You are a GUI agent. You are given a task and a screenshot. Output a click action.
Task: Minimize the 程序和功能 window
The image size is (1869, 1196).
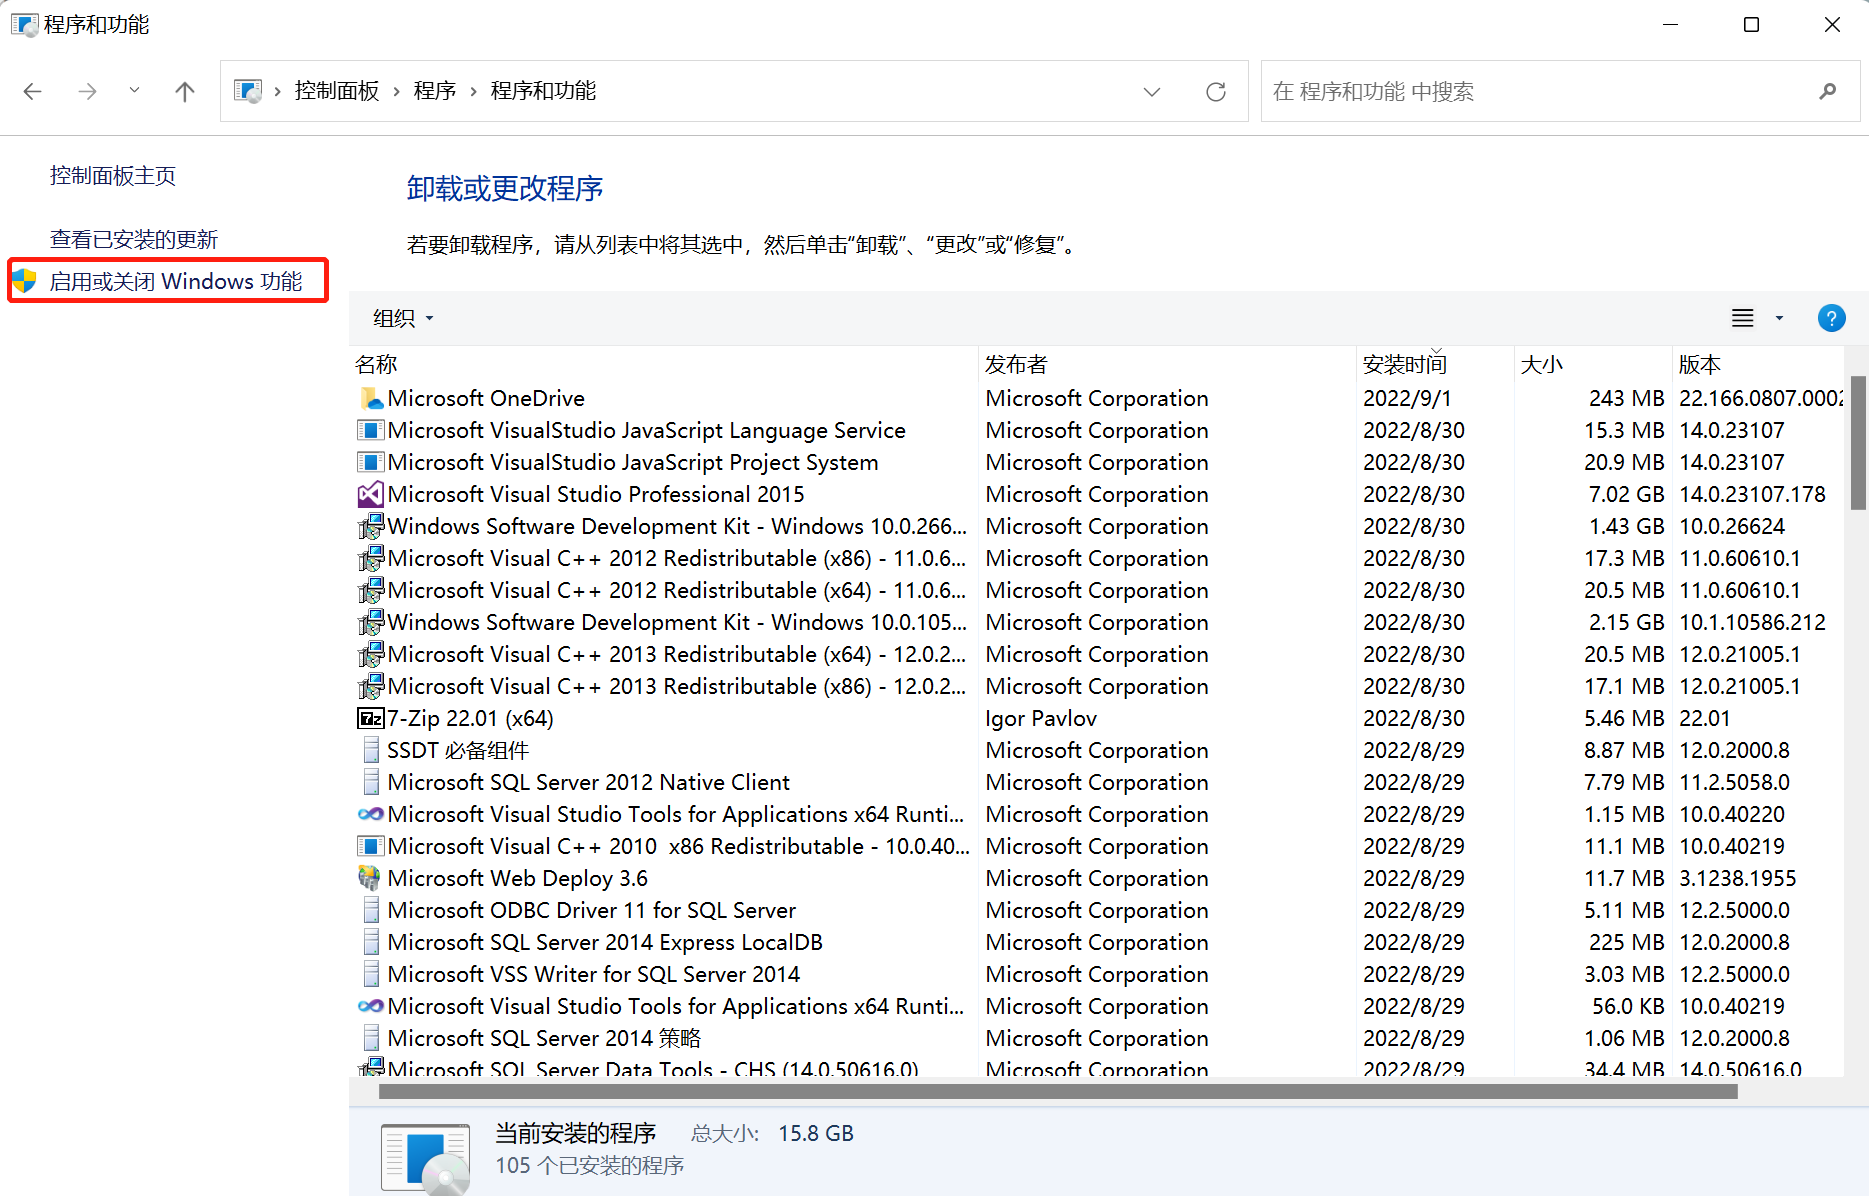pyautogui.click(x=1670, y=25)
